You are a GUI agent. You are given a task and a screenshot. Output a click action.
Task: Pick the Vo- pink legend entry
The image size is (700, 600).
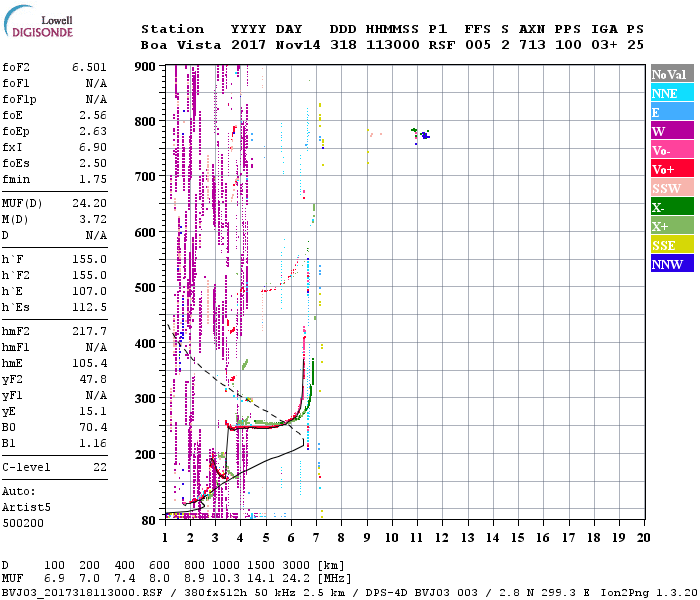tap(671, 150)
